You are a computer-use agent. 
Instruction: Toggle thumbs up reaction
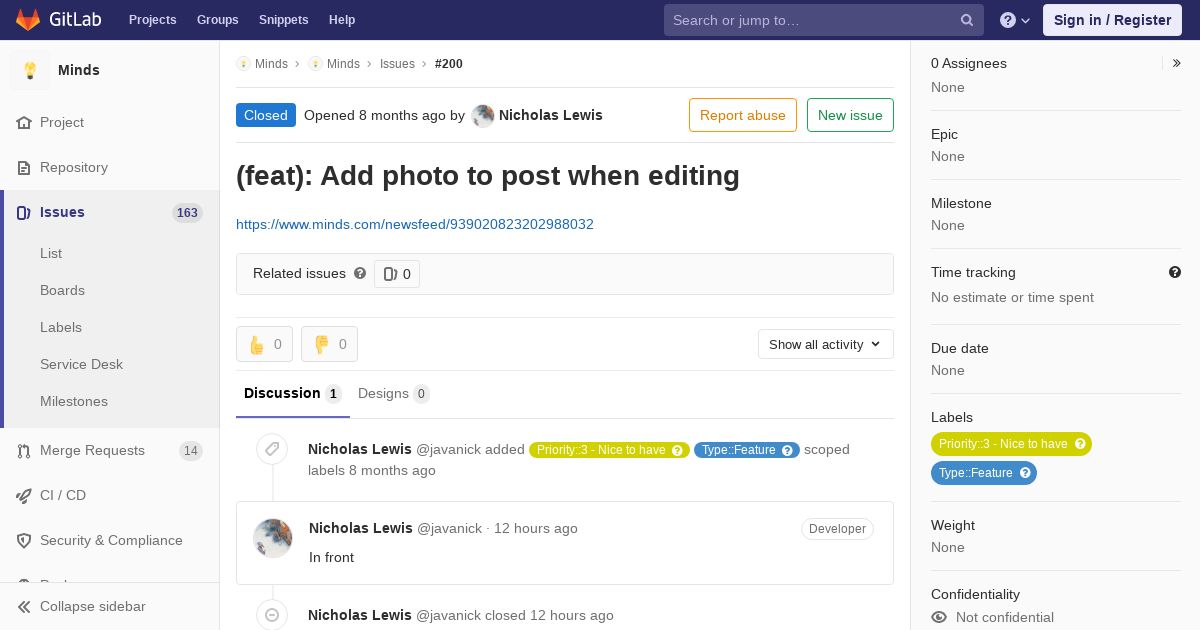click(264, 344)
